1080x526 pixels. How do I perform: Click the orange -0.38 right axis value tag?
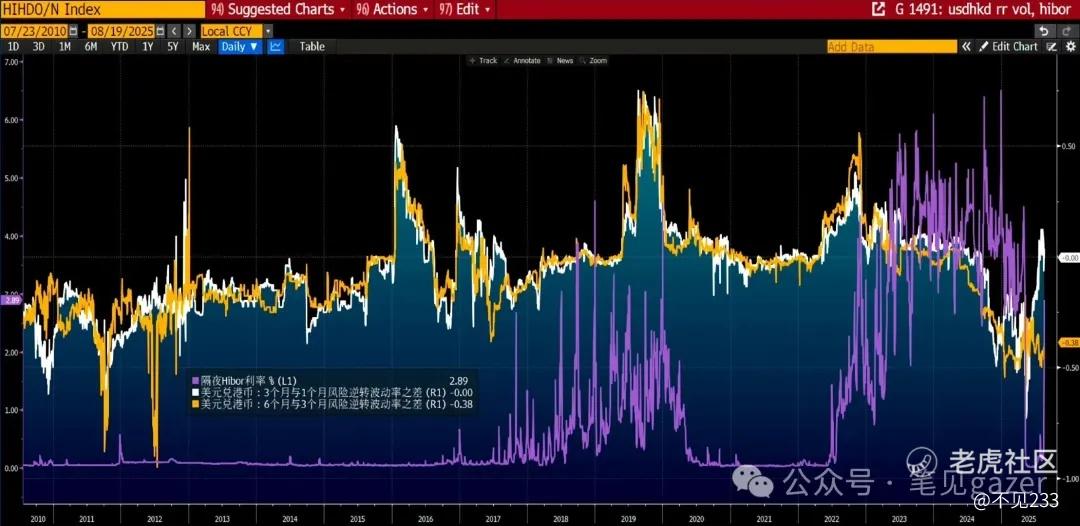pos(1068,342)
